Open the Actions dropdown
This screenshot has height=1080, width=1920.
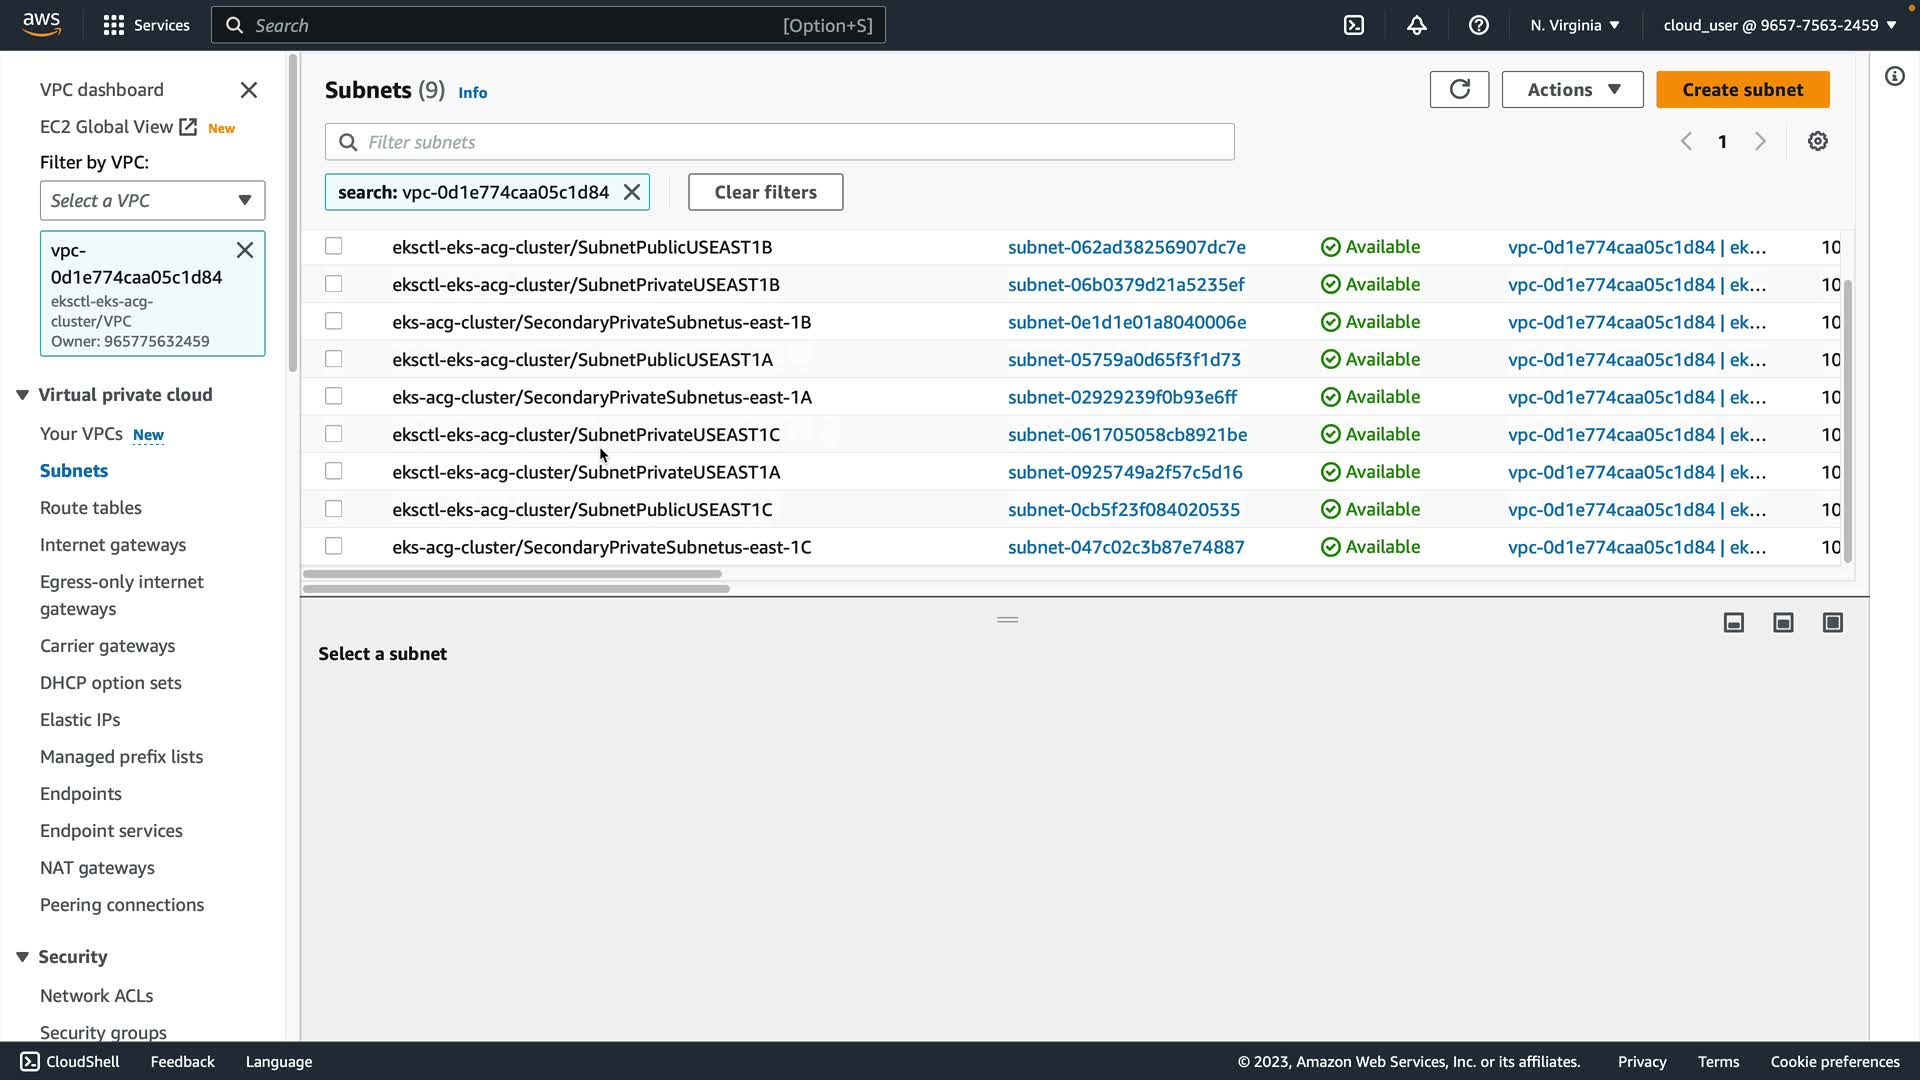pyautogui.click(x=1572, y=90)
